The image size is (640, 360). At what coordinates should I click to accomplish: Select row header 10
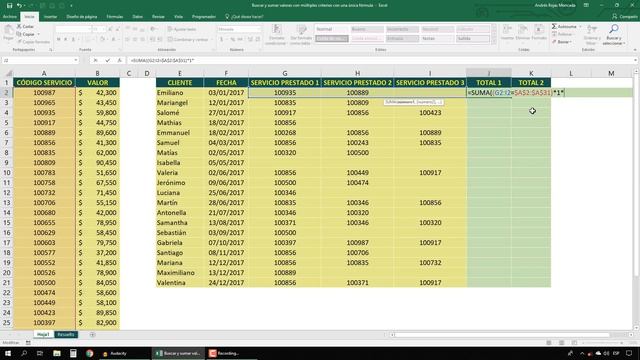click(x=7, y=173)
